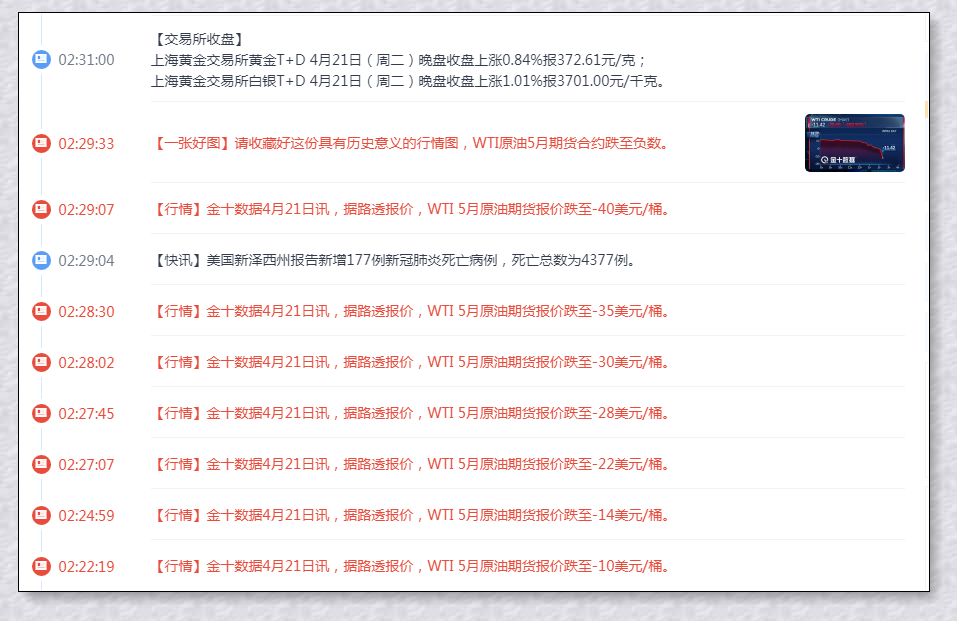The height and width of the screenshot is (621, 957).
Task: Click the 02:27:45 timestamp
Action: (x=86, y=413)
